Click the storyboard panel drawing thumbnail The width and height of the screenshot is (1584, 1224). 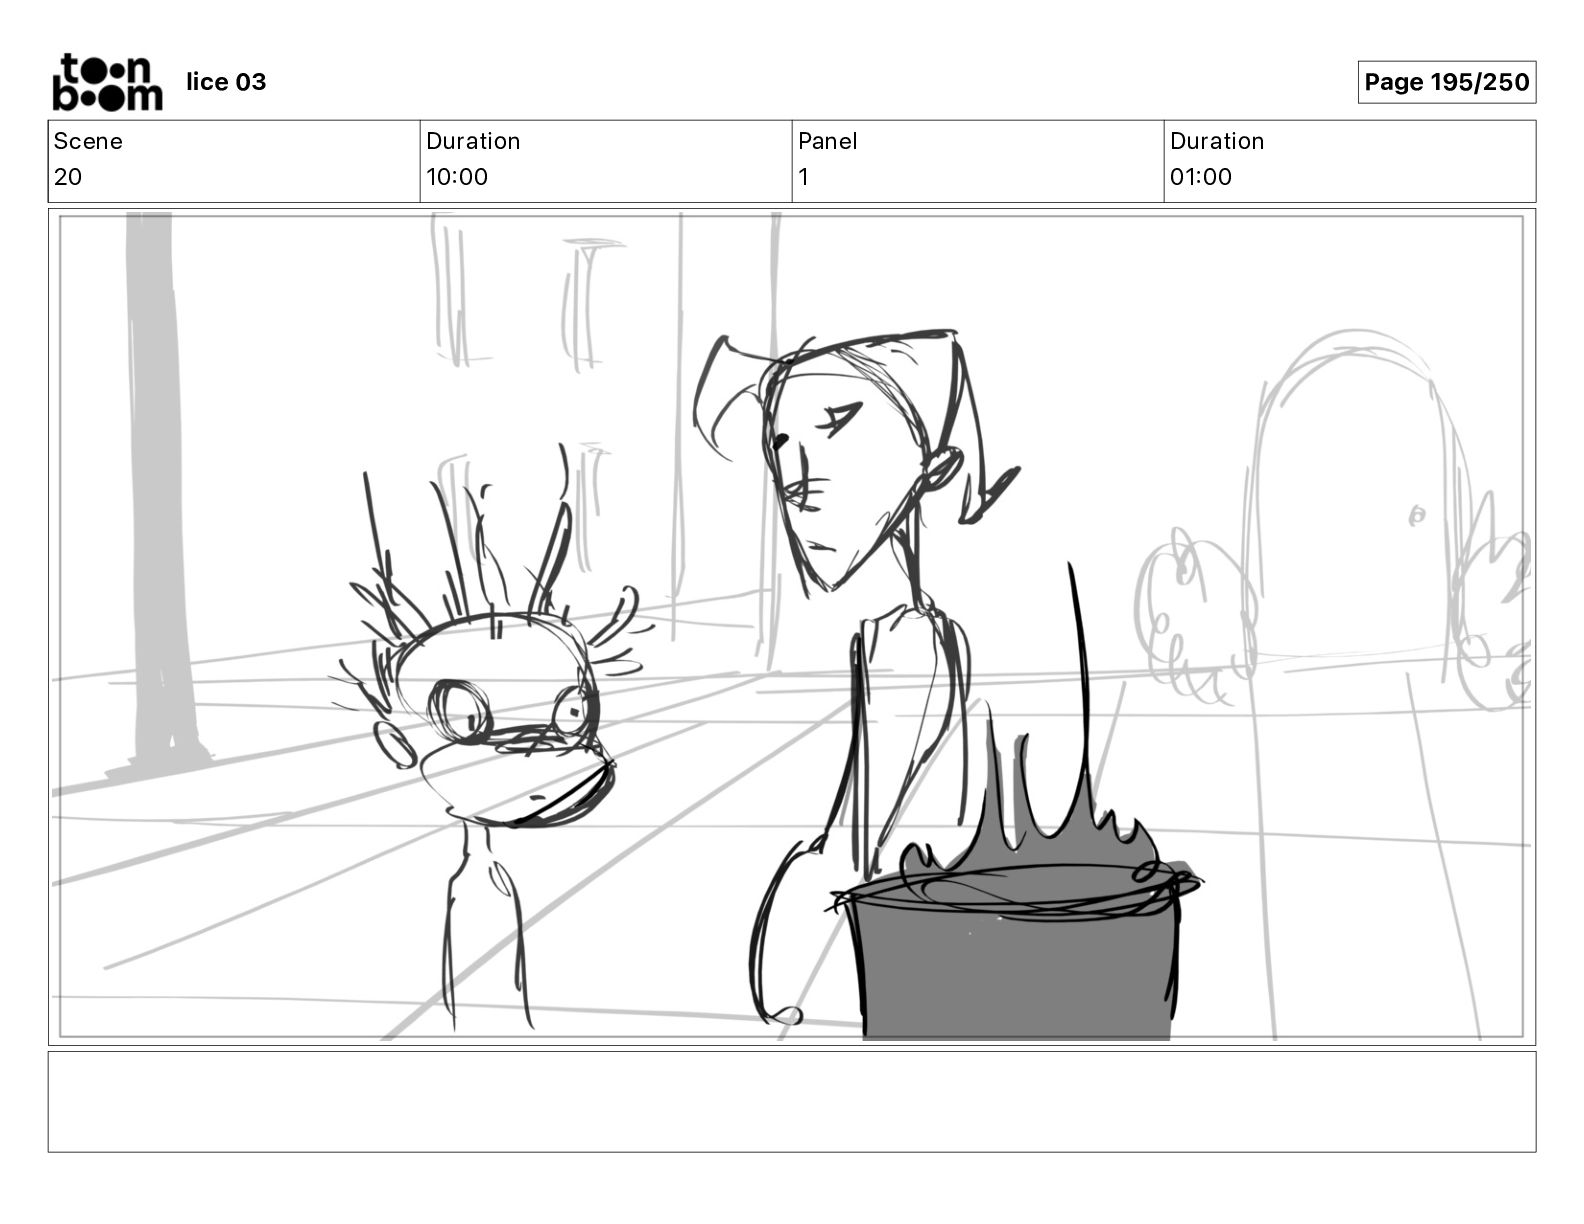(791, 626)
